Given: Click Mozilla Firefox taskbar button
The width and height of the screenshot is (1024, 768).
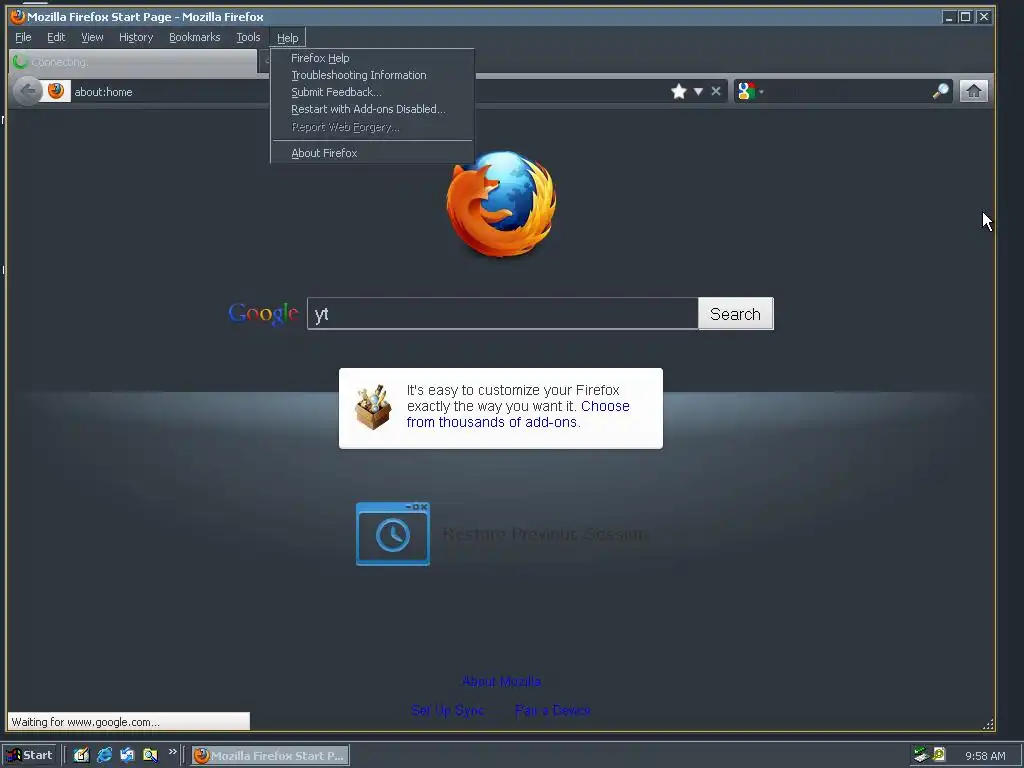Looking at the screenshot, I should pyautogui.click(x=270, y=756).
